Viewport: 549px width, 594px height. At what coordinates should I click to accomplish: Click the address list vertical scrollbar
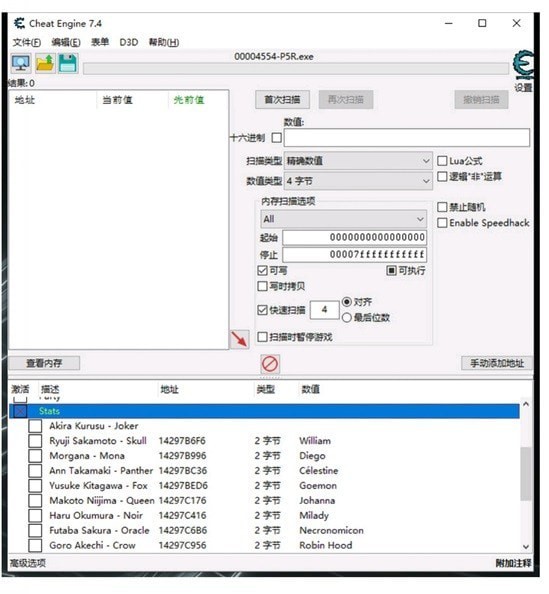tap(526, 475)
